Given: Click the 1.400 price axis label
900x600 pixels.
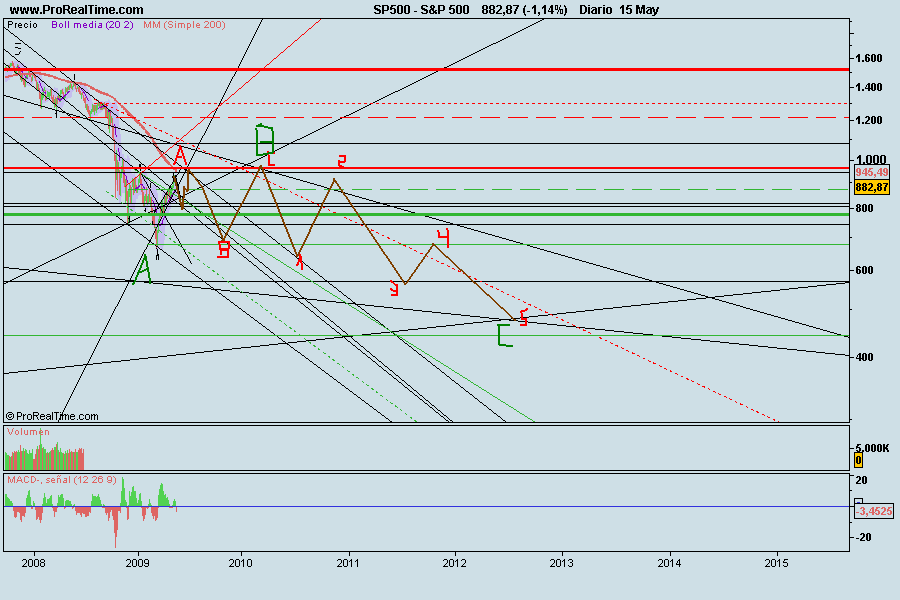Looking at the screenshot, I should click(868, 87).
